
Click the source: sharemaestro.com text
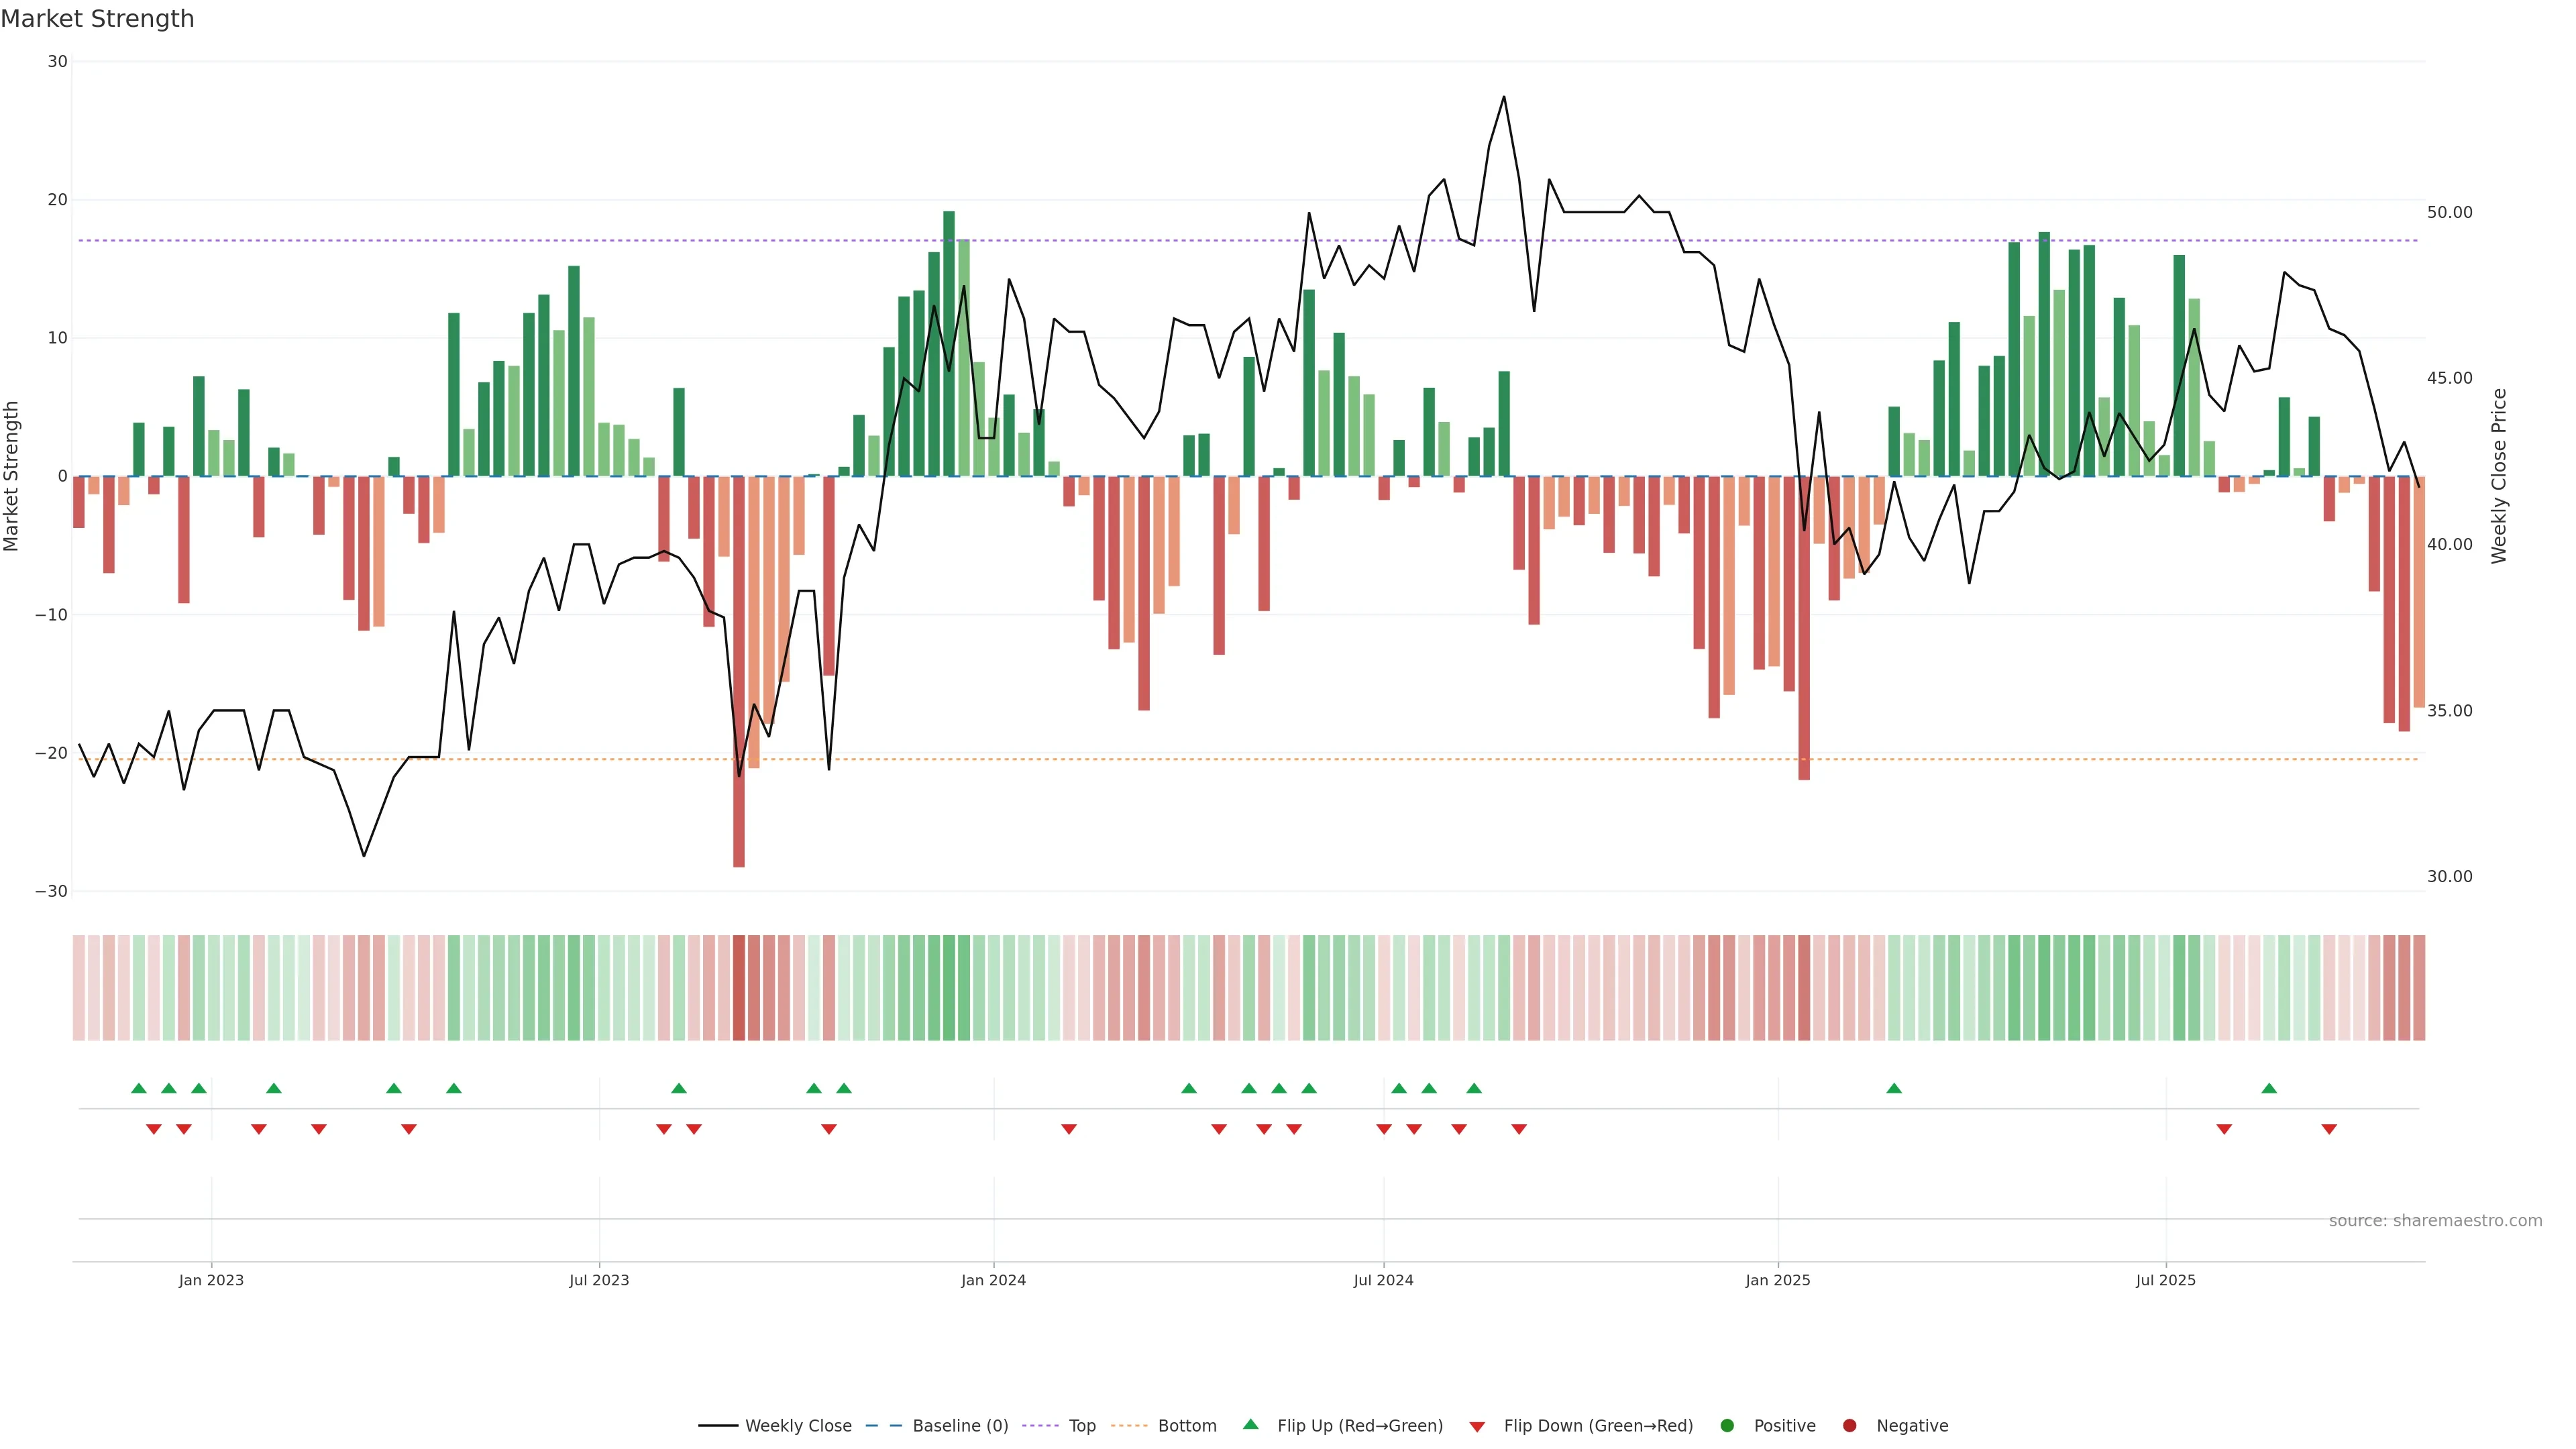tap(2435, 1221)
